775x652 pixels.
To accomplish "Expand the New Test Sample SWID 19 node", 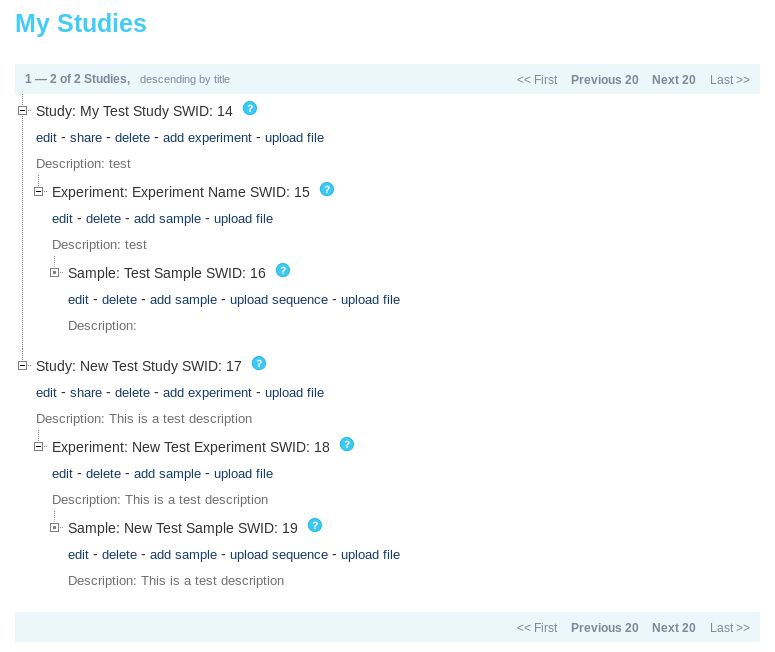I will 54,528.
